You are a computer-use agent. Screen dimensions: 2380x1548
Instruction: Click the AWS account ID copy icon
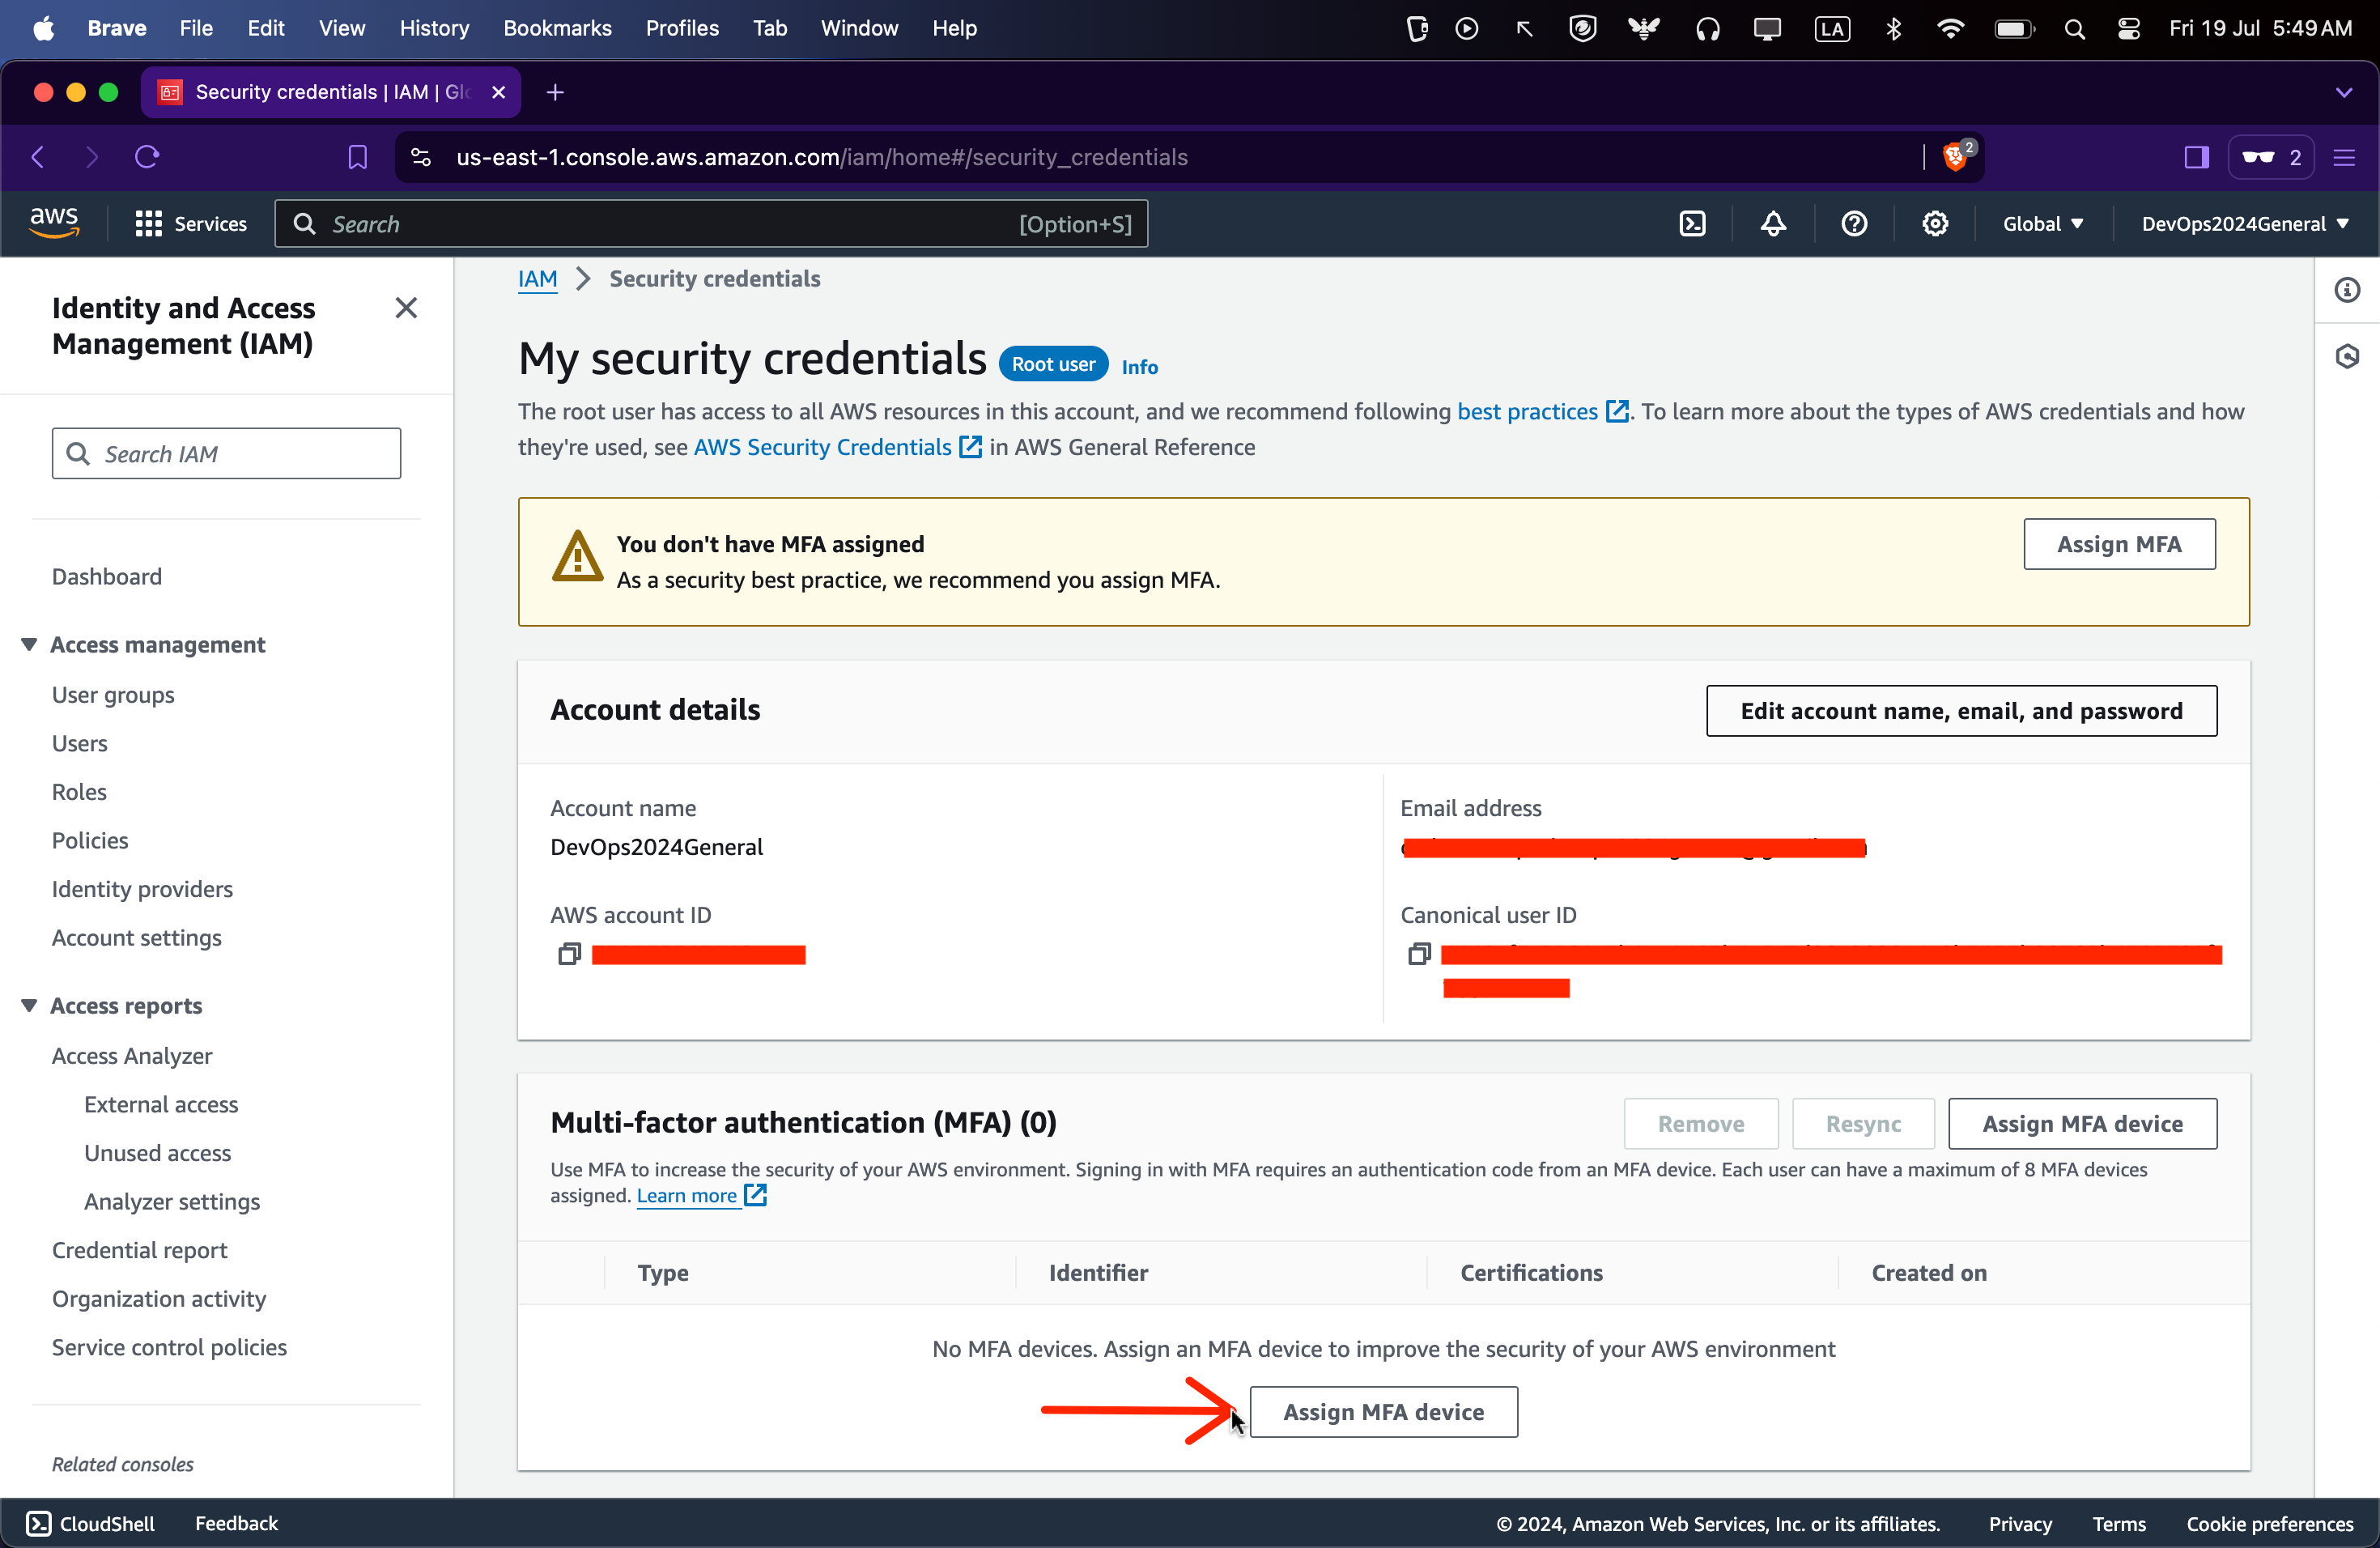tap(567, 951)
